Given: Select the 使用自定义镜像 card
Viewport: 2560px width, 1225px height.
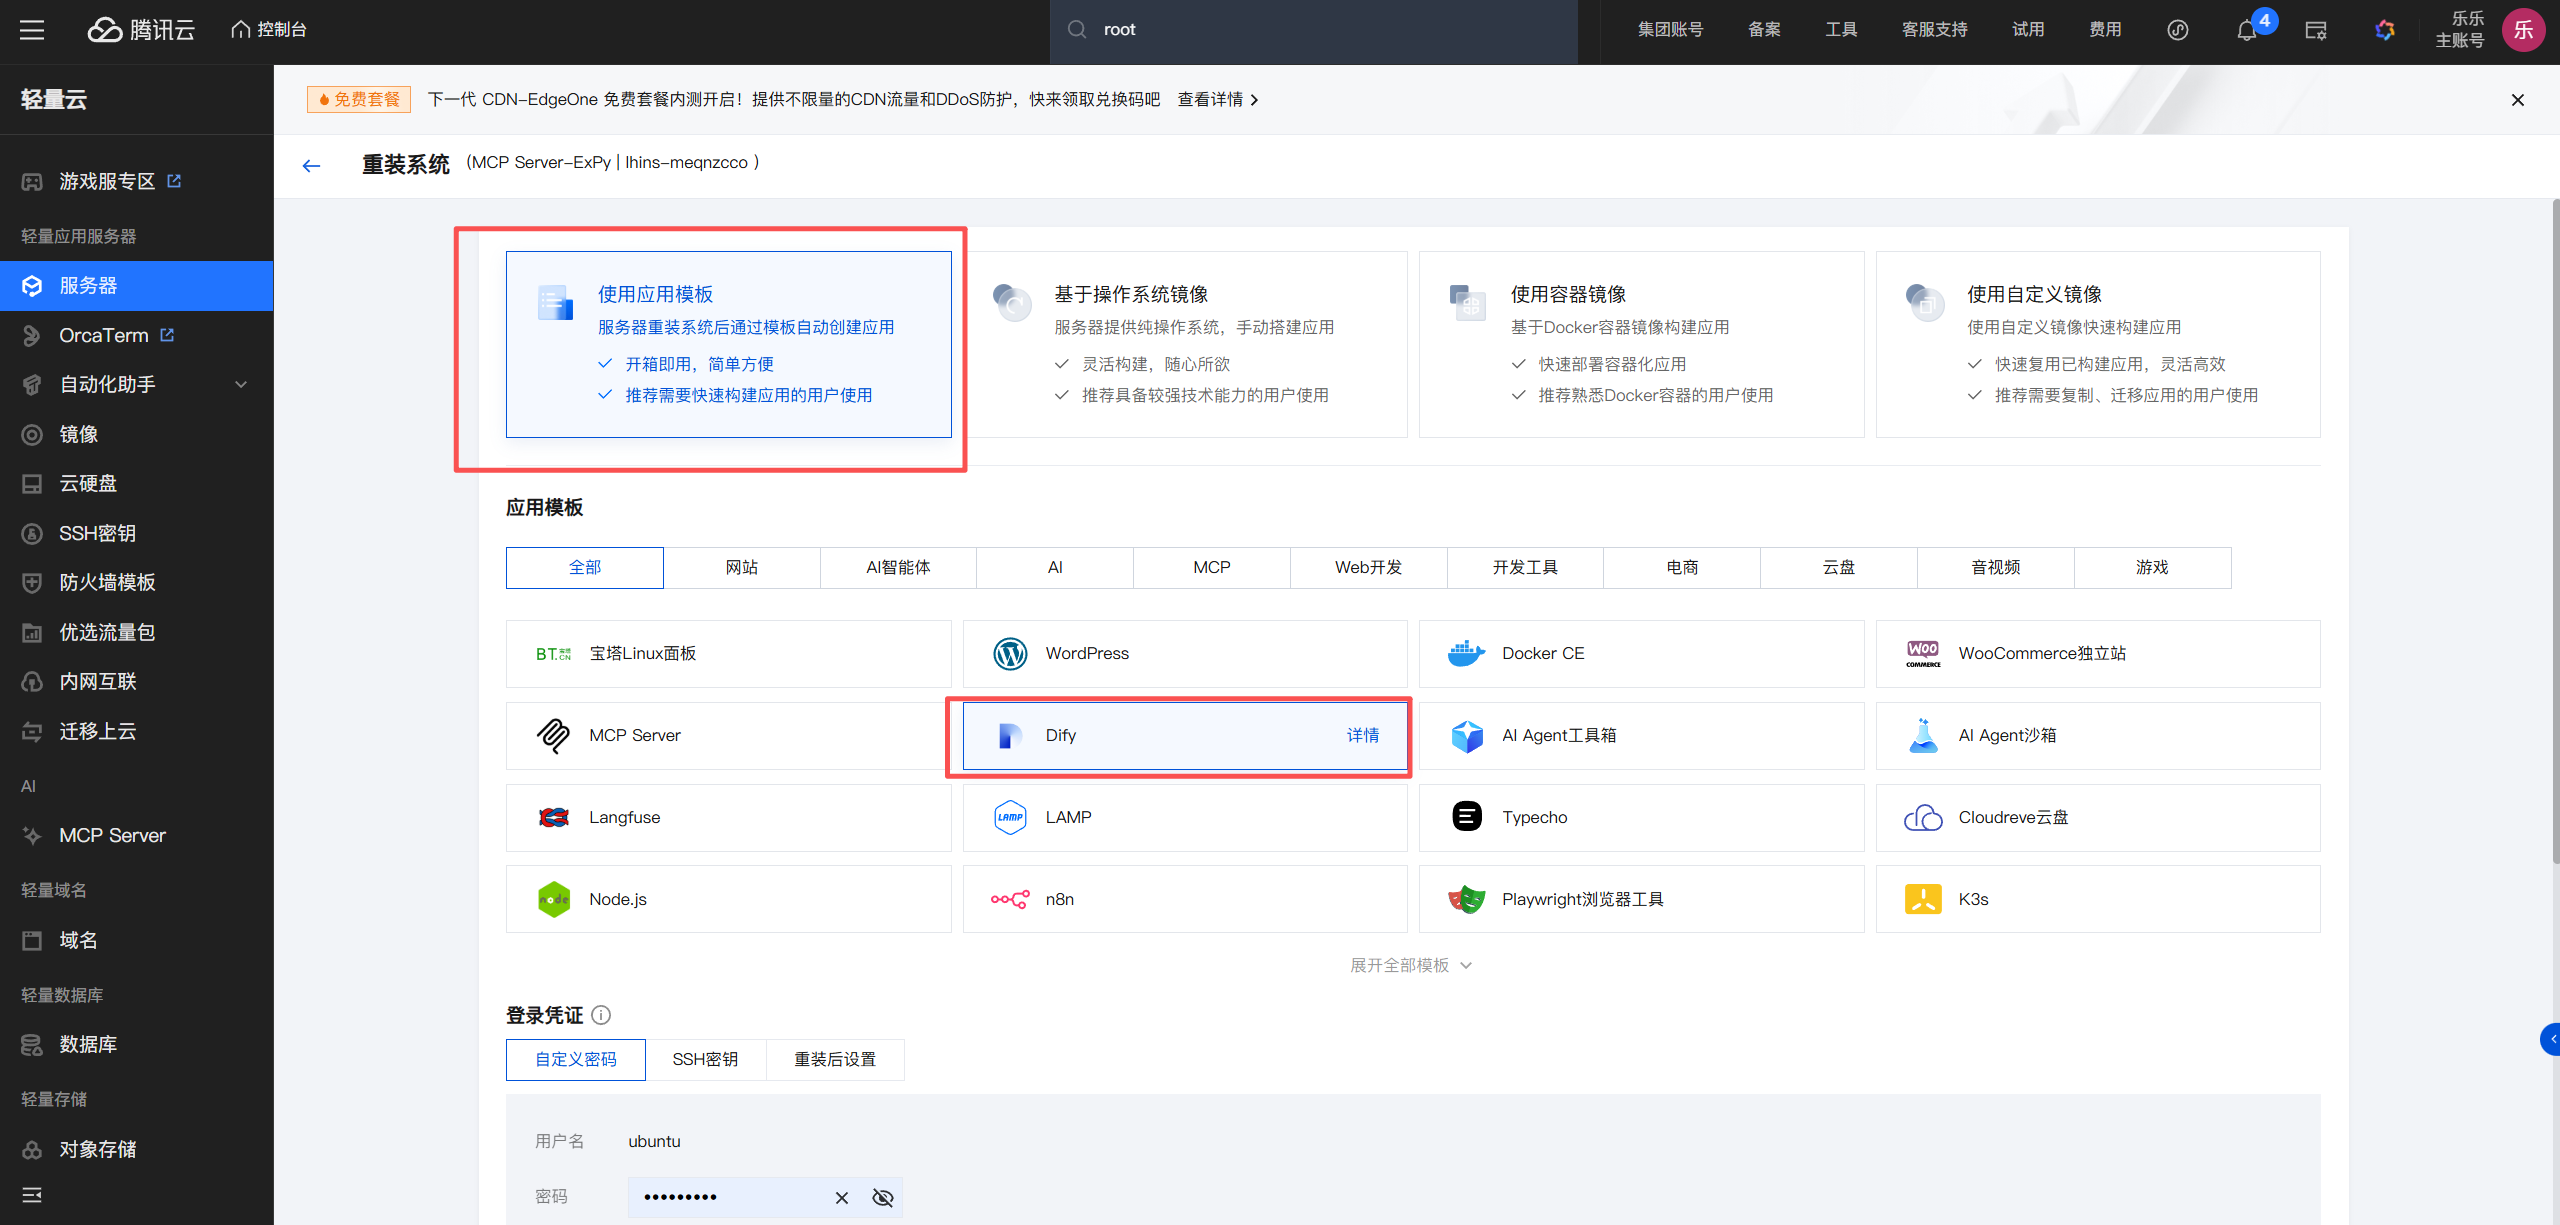Looking at the screenshot, I should pyautogui.click(x=2098, y=344).
